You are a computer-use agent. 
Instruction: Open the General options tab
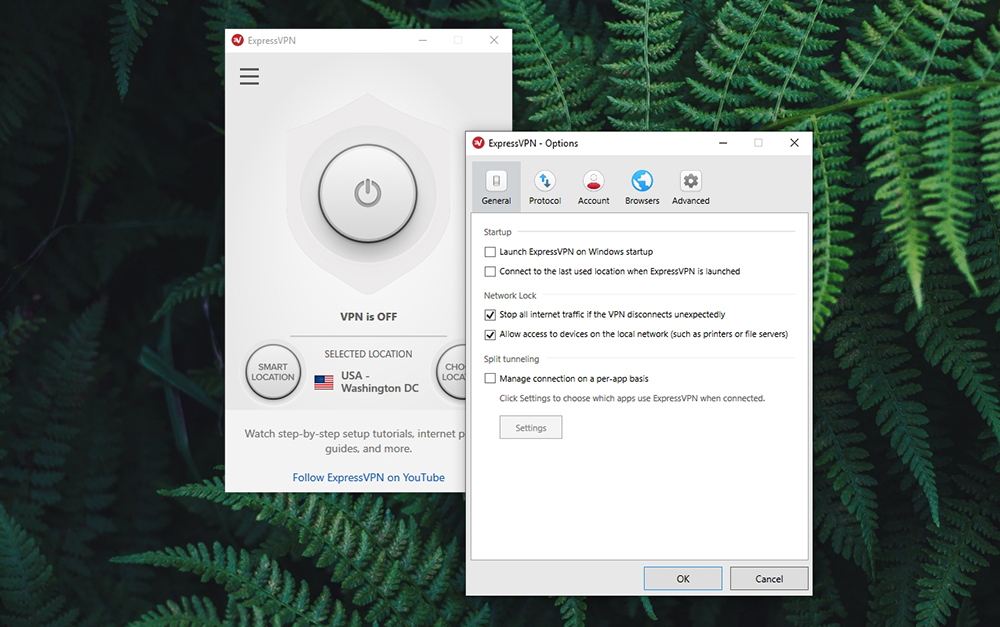click(x=496, y=186)
